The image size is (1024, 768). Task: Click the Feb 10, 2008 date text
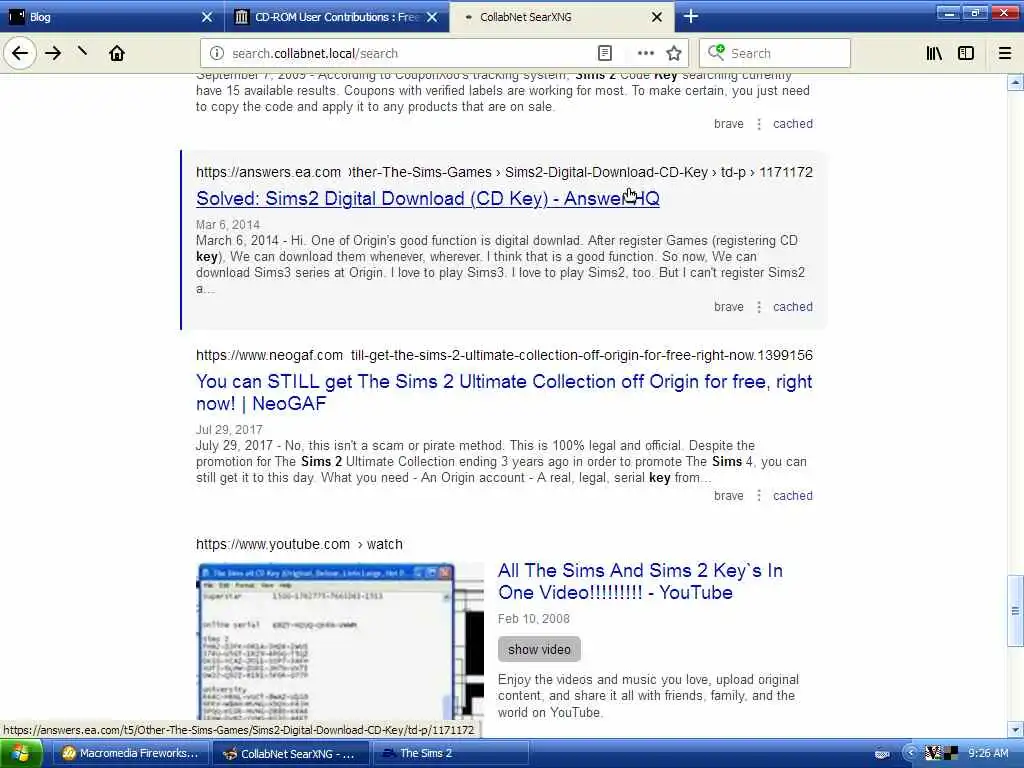(x=534, y=618)
